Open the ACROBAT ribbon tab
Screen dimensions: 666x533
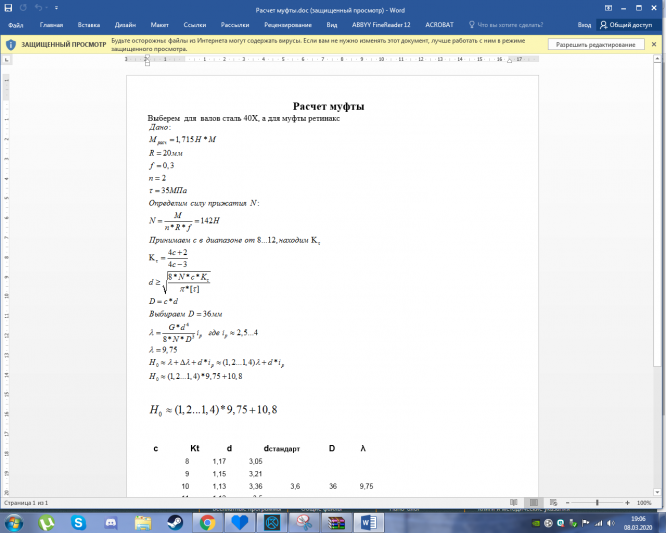440,25
